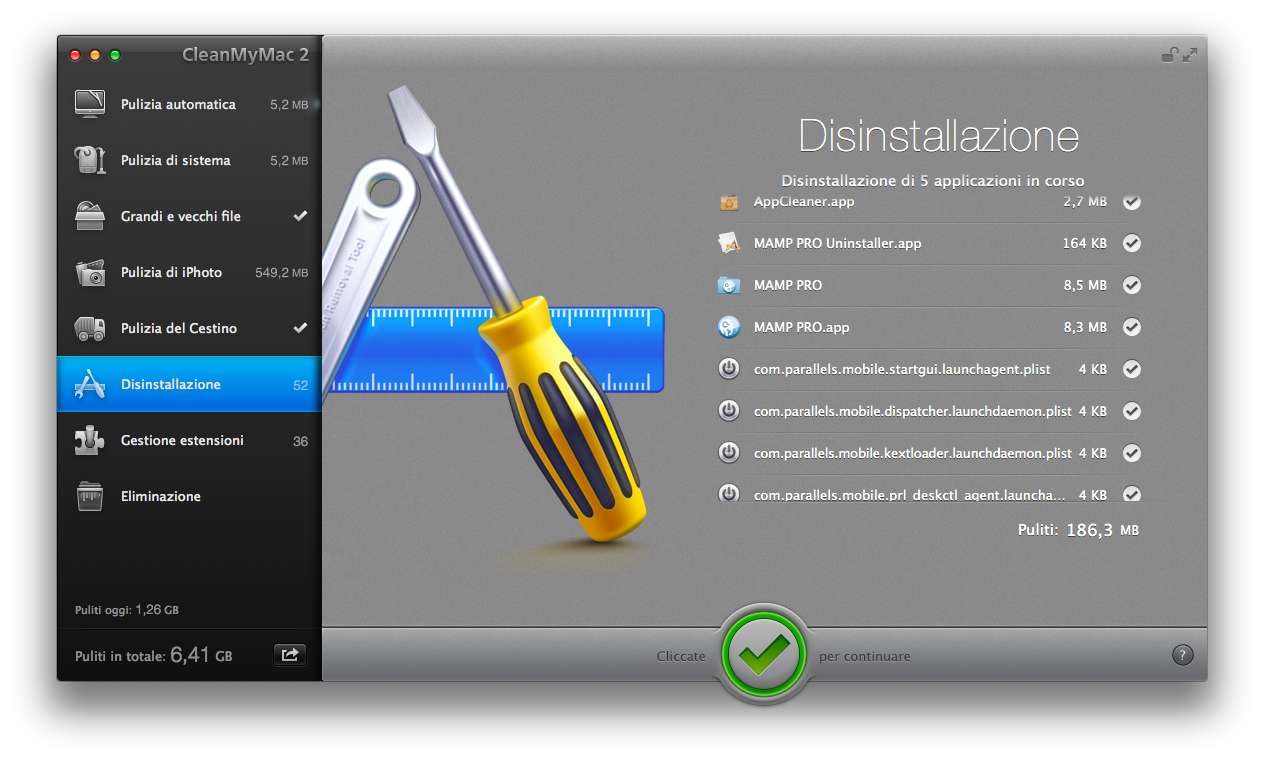Toggle checkmark for MAMP PRO folder
Screen dimensions: 1264x760
(1132, 285)
